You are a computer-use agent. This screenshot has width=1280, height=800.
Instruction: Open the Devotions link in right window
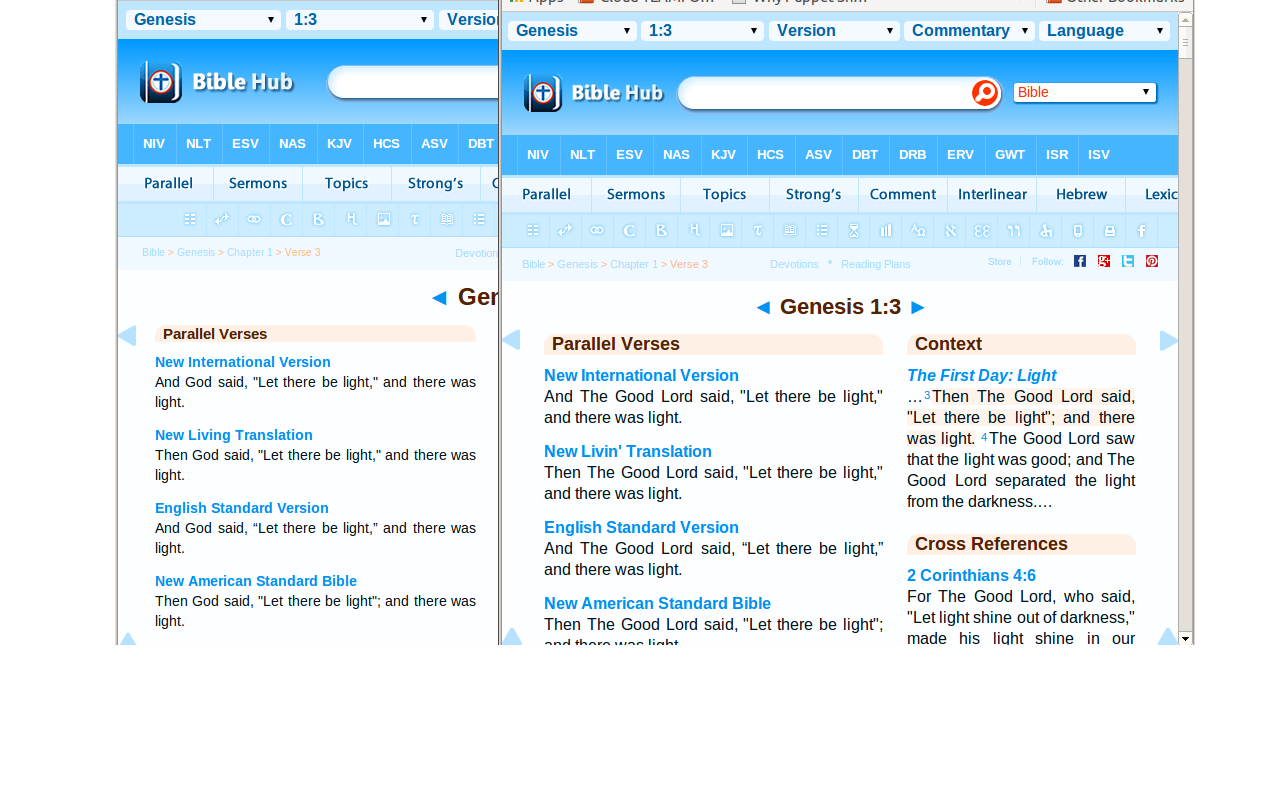(794, 264)
